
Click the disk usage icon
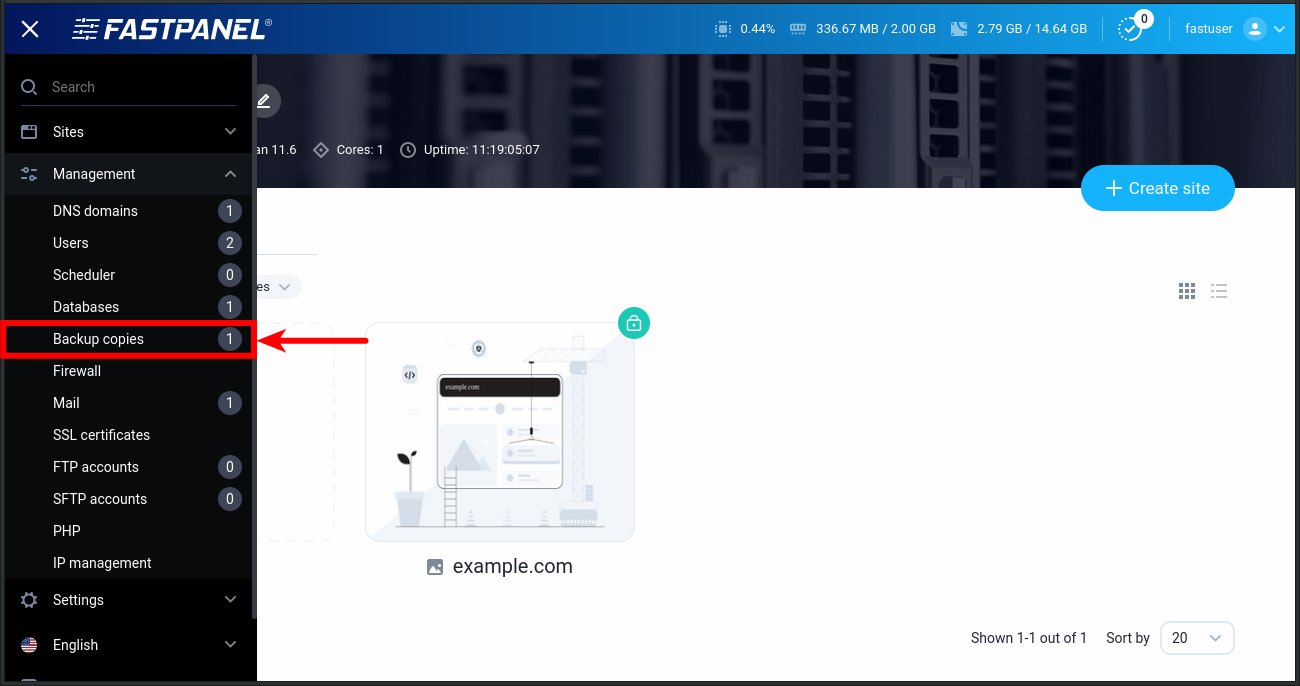coord(959,29)
